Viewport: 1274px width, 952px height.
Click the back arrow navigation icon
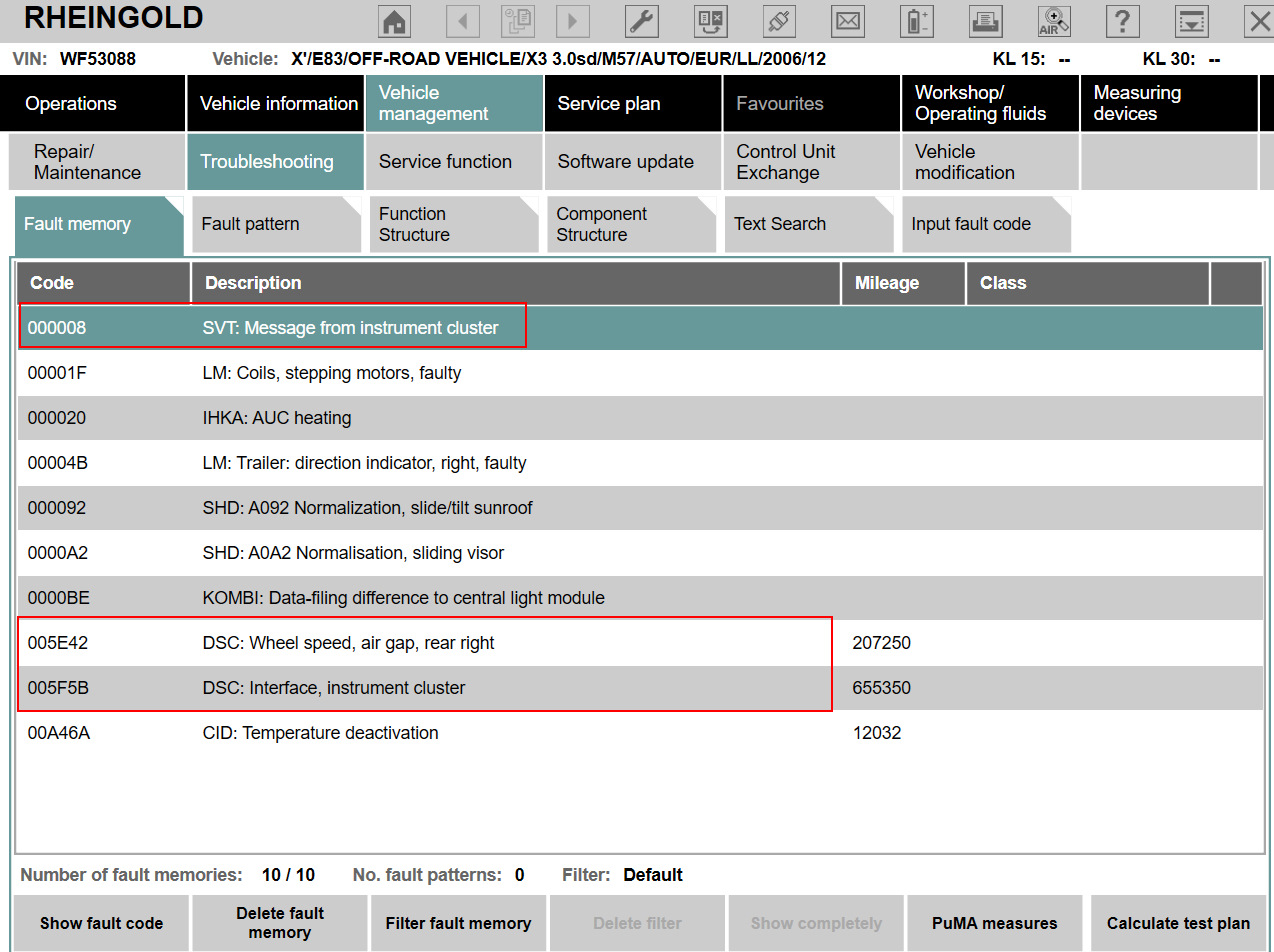coord(462,21)
